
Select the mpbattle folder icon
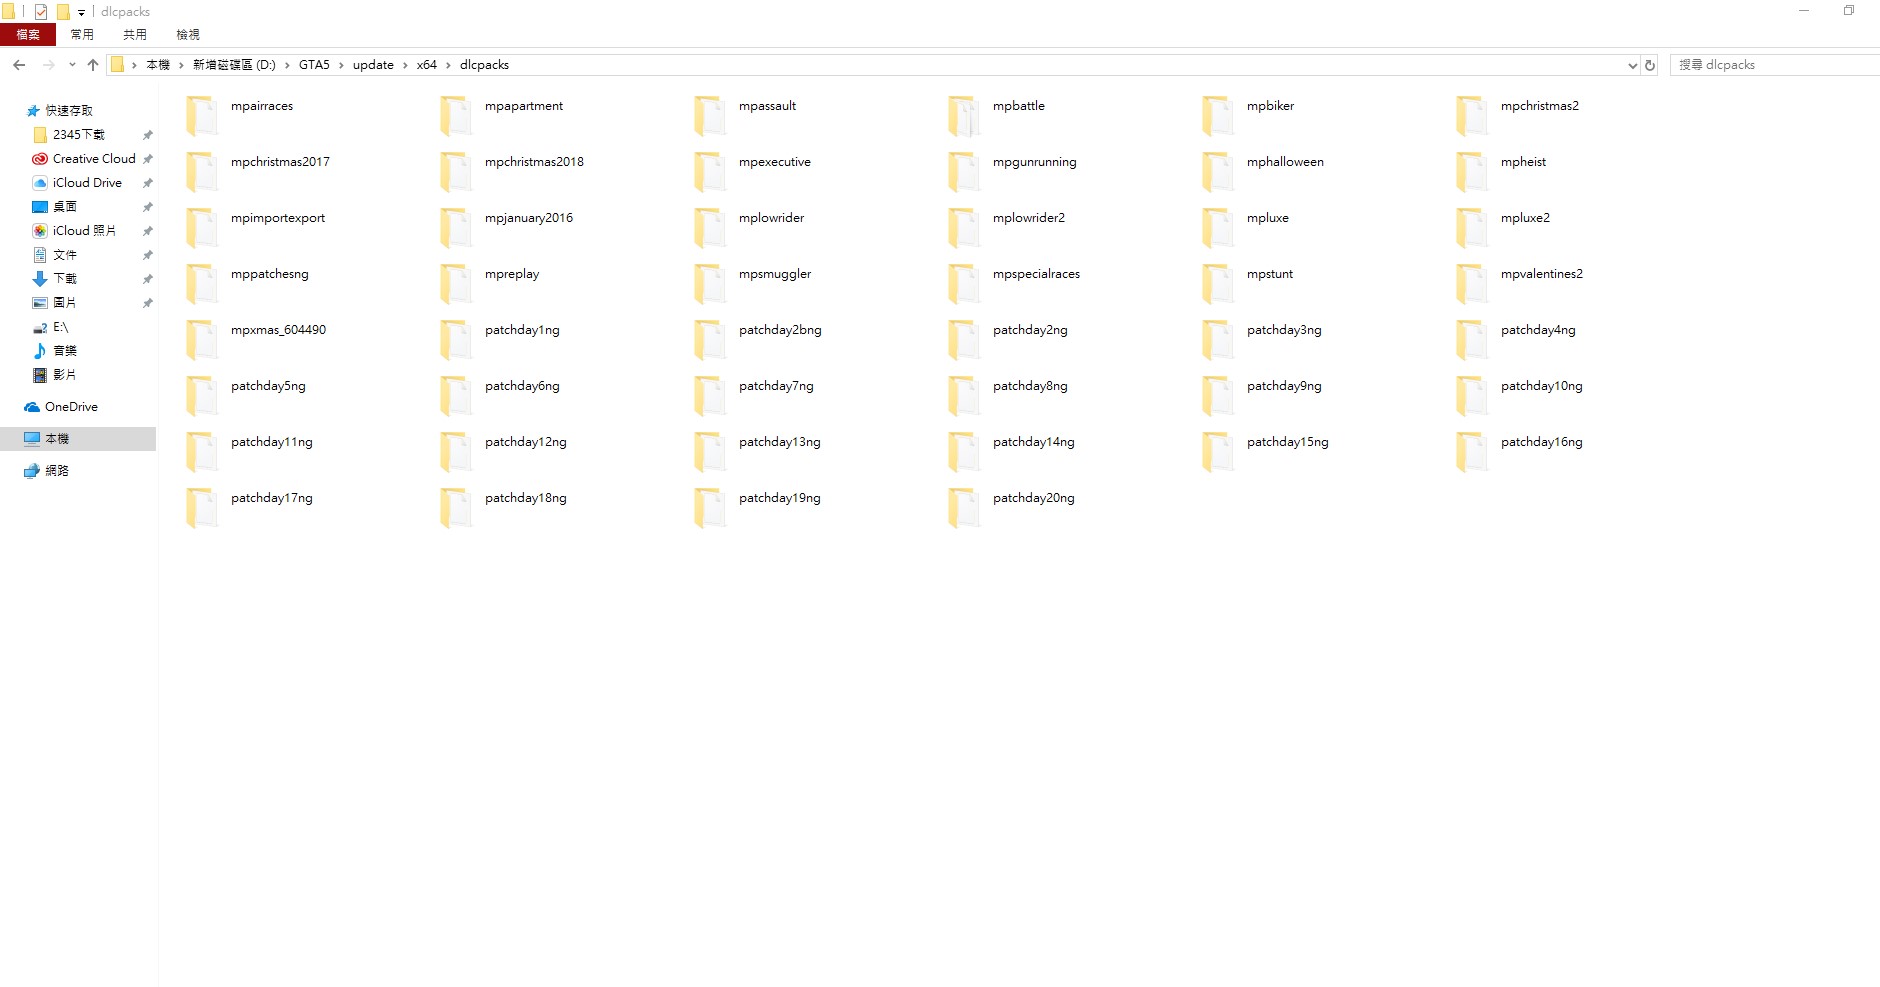pos(964,116)
